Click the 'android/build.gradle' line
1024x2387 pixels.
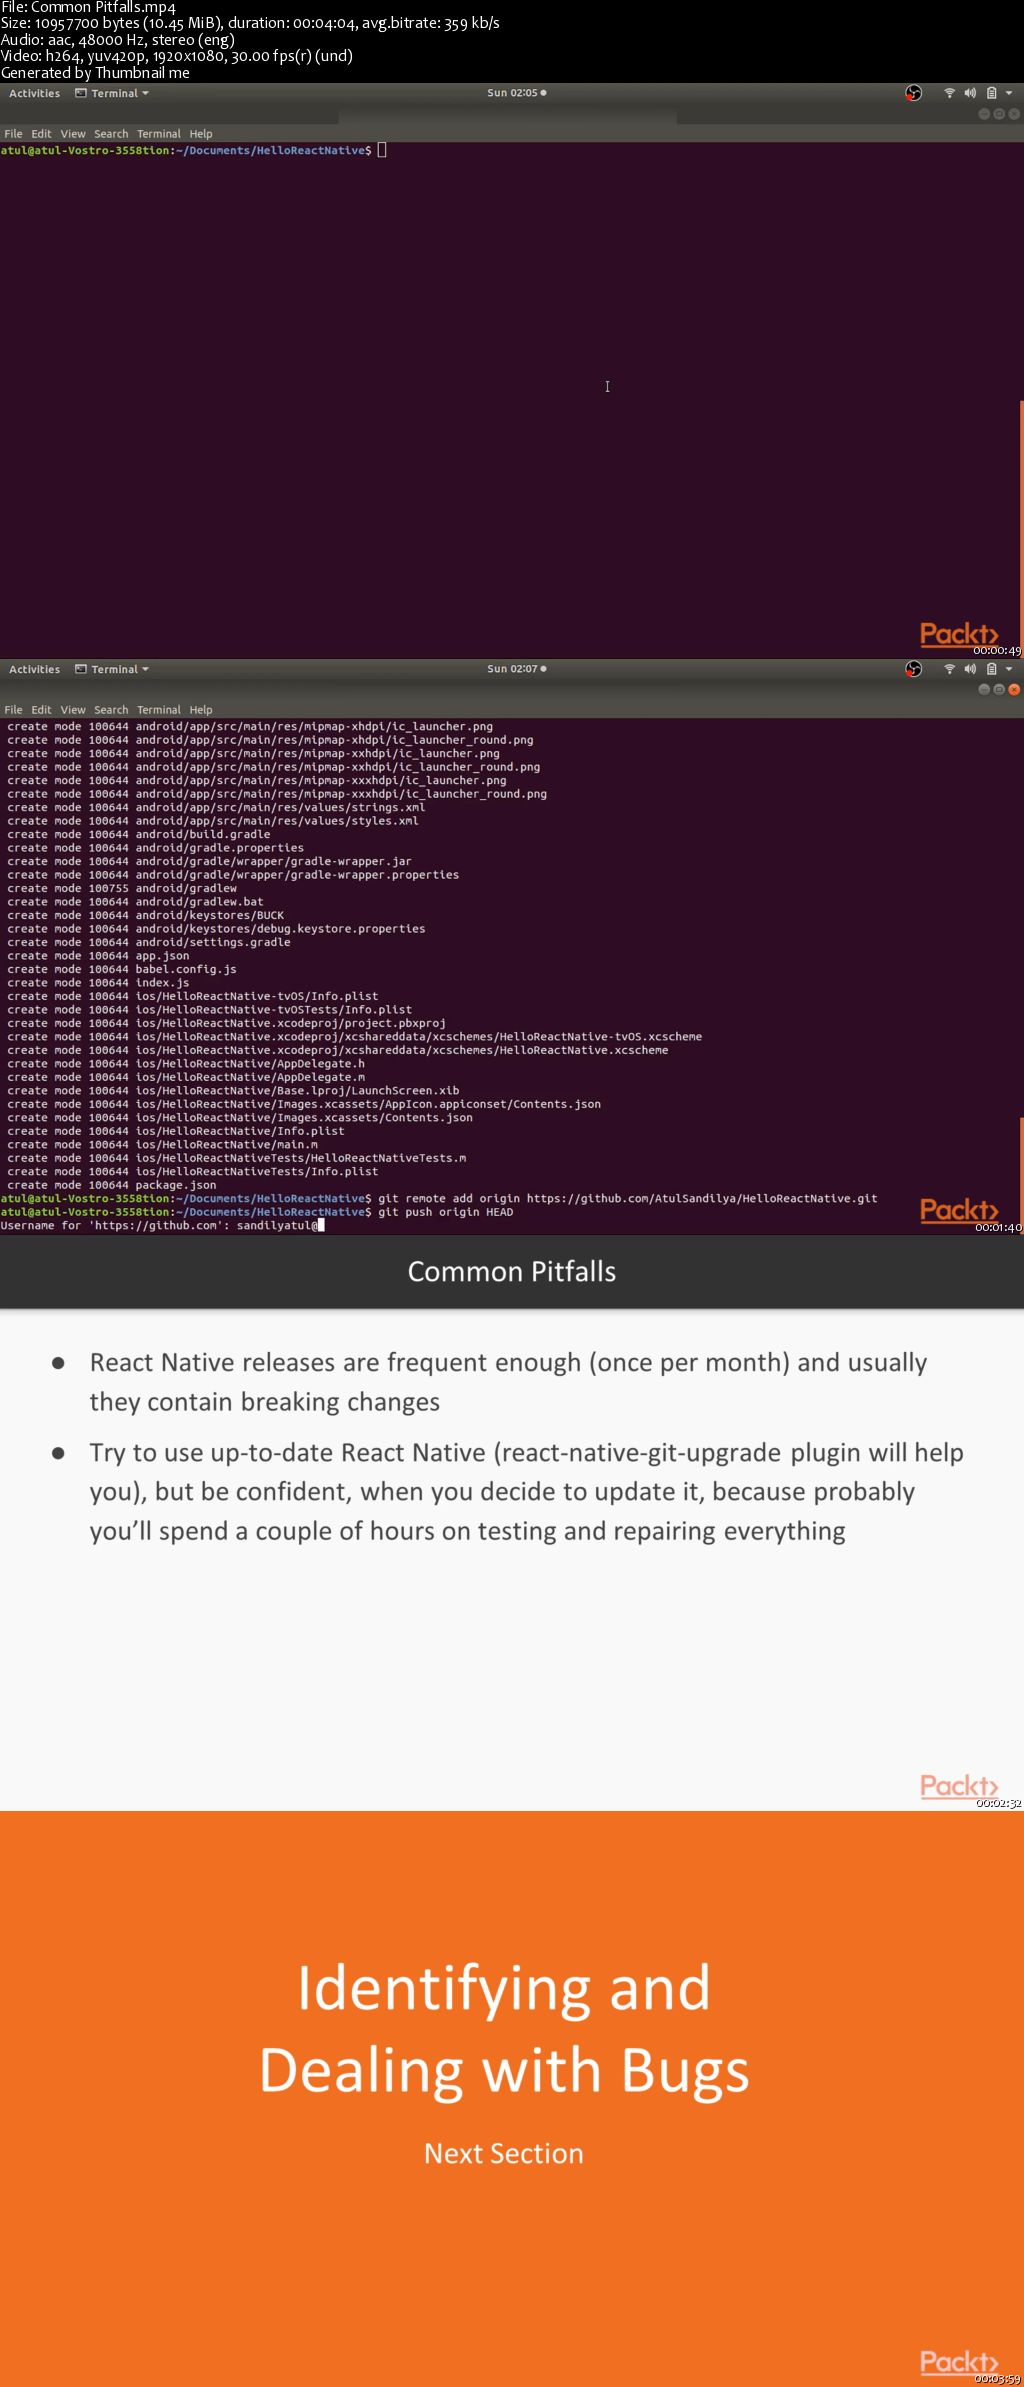139,834
